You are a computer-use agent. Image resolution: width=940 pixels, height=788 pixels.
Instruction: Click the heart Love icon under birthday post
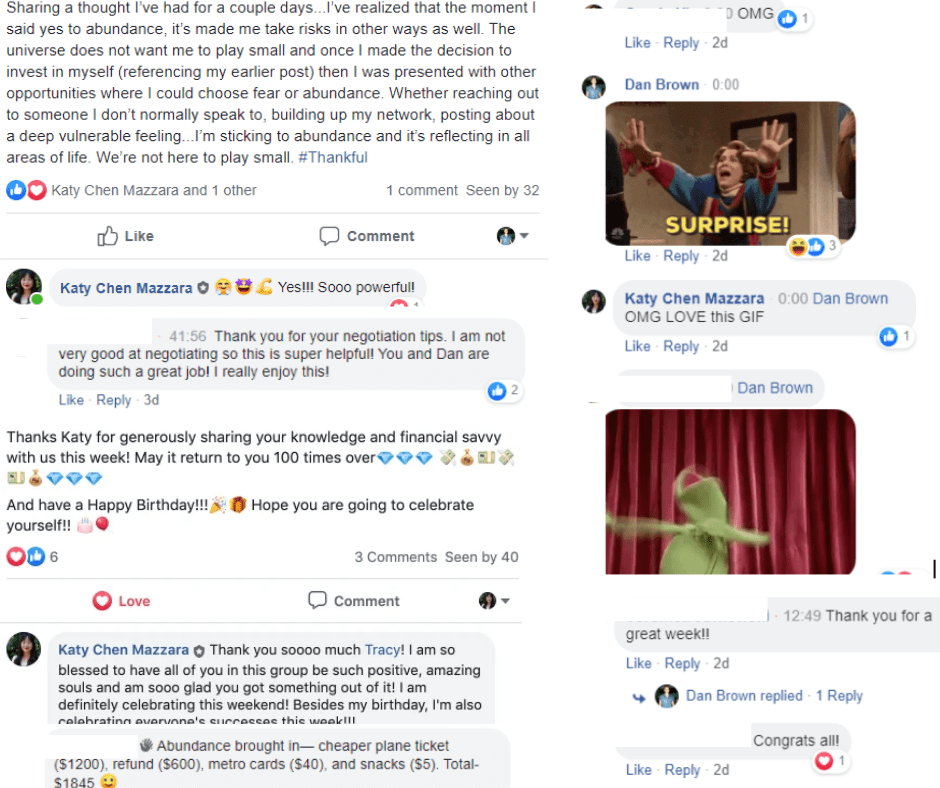pyautogui.click(x=102, y=600)
